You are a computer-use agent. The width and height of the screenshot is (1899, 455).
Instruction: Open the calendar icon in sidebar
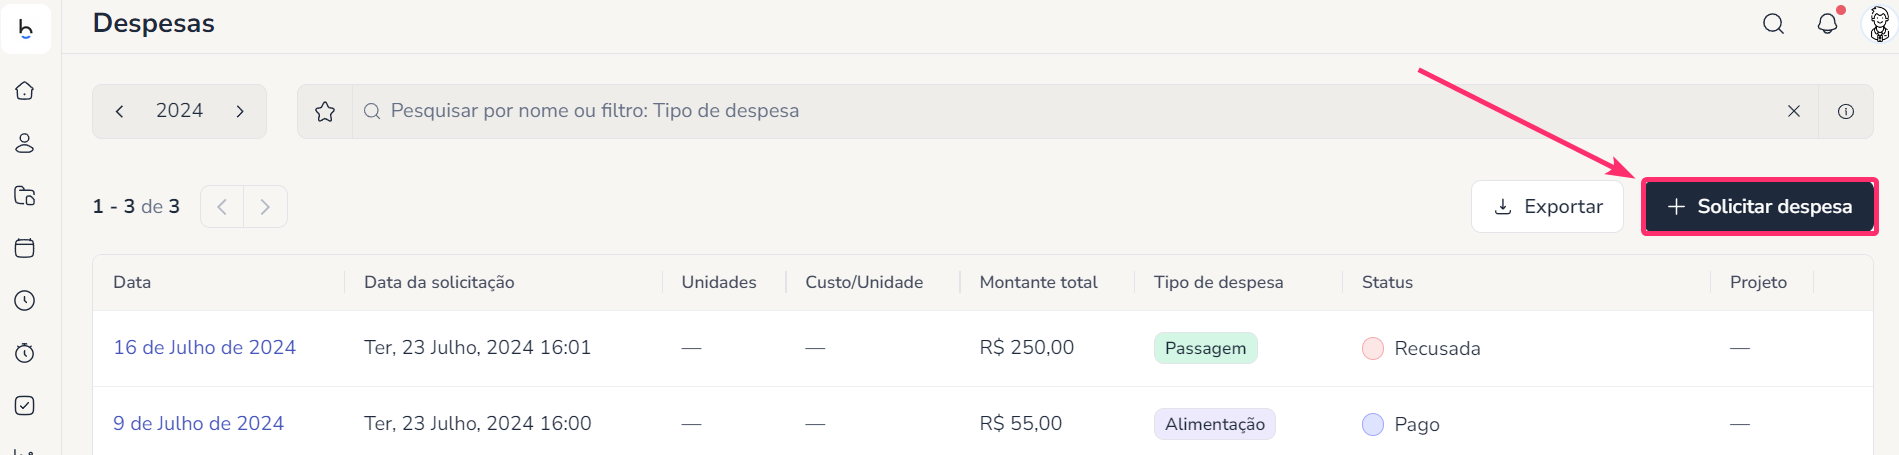click(25, 248)
